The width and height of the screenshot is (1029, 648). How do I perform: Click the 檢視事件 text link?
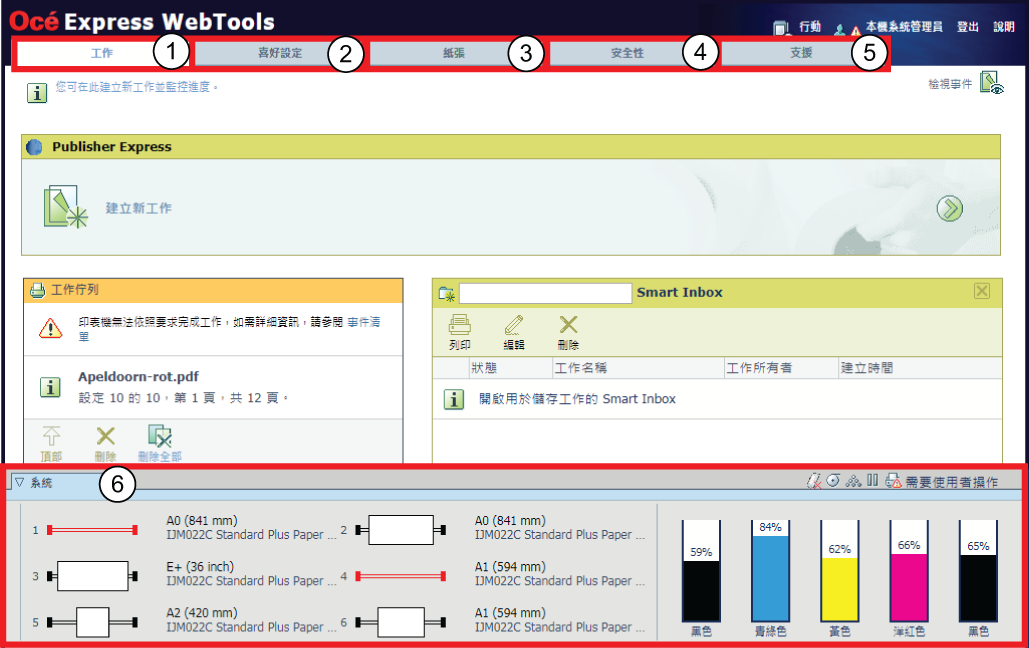950,84
